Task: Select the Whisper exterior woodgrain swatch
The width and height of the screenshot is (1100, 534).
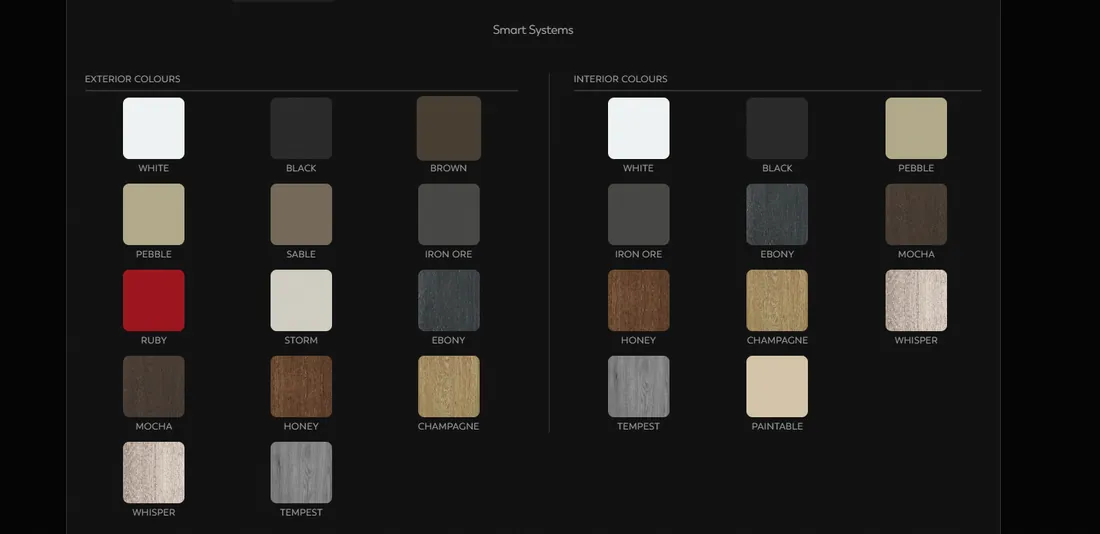Action: 154,472
